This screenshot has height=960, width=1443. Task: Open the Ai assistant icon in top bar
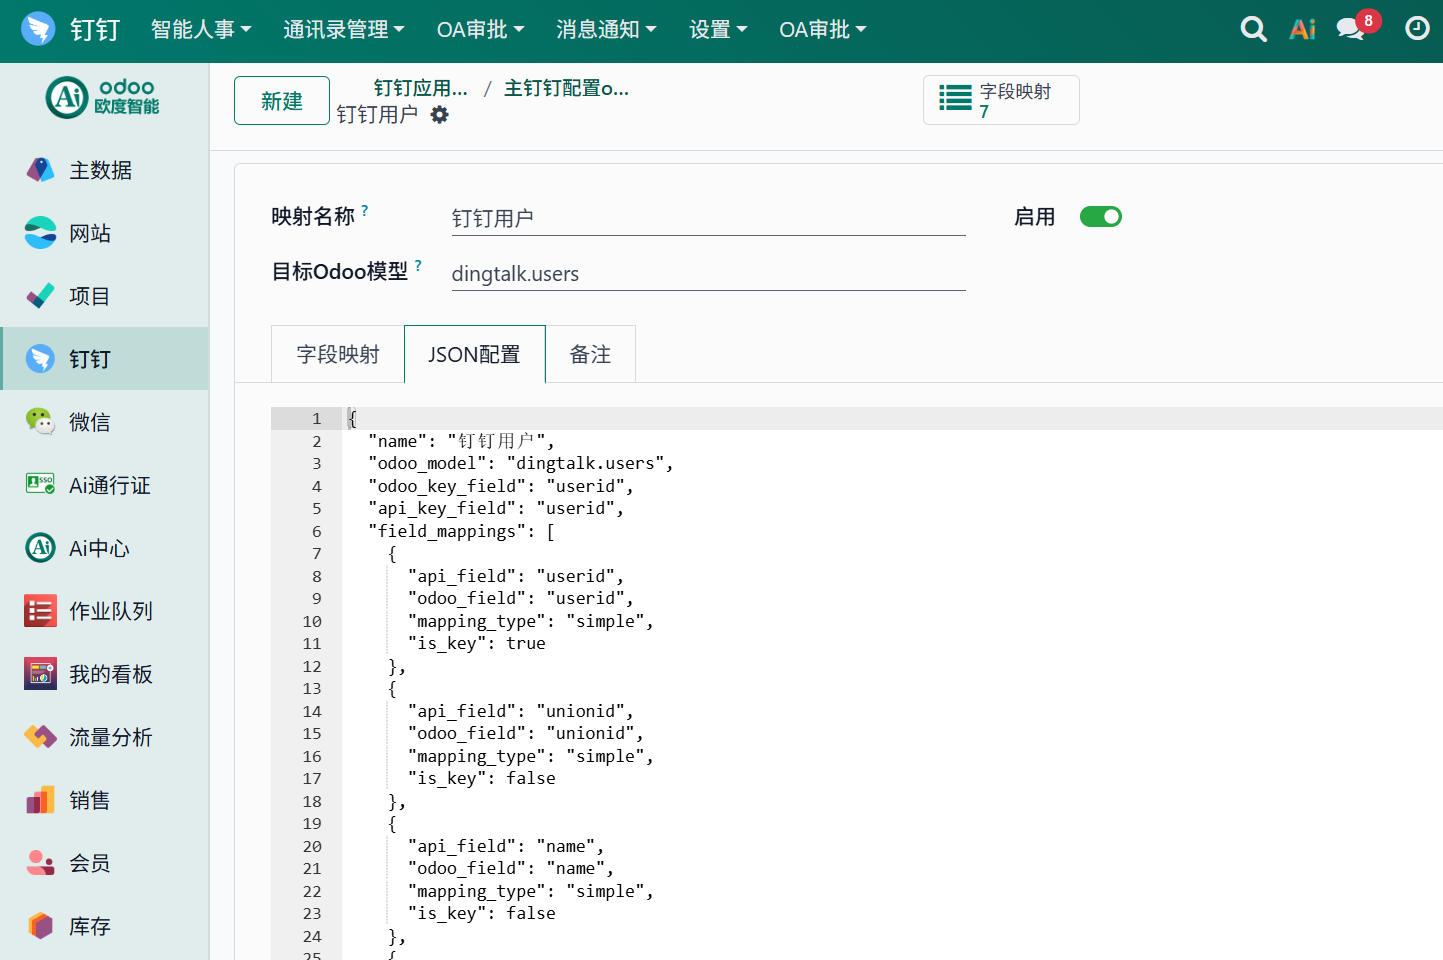[1303, 29]
